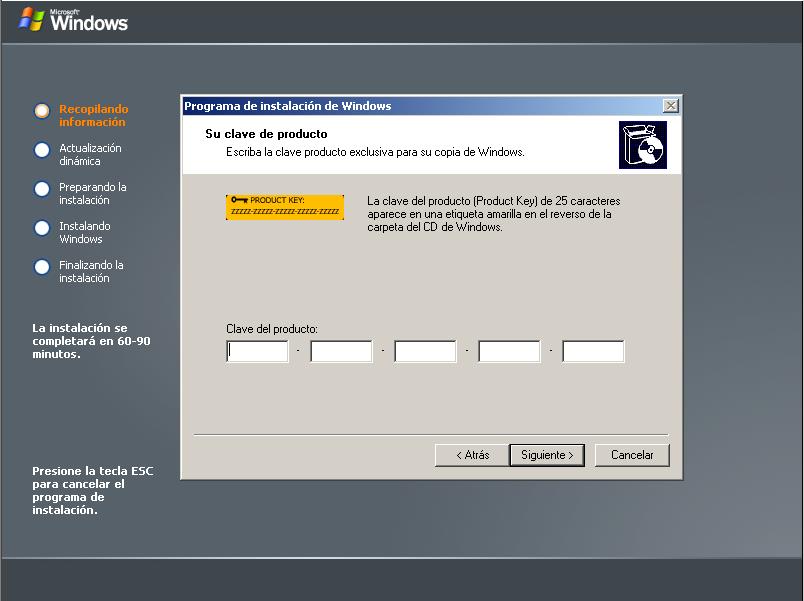
Task: Click the yellow PRODUCT KEY label image
Action: tap(285, 207)
